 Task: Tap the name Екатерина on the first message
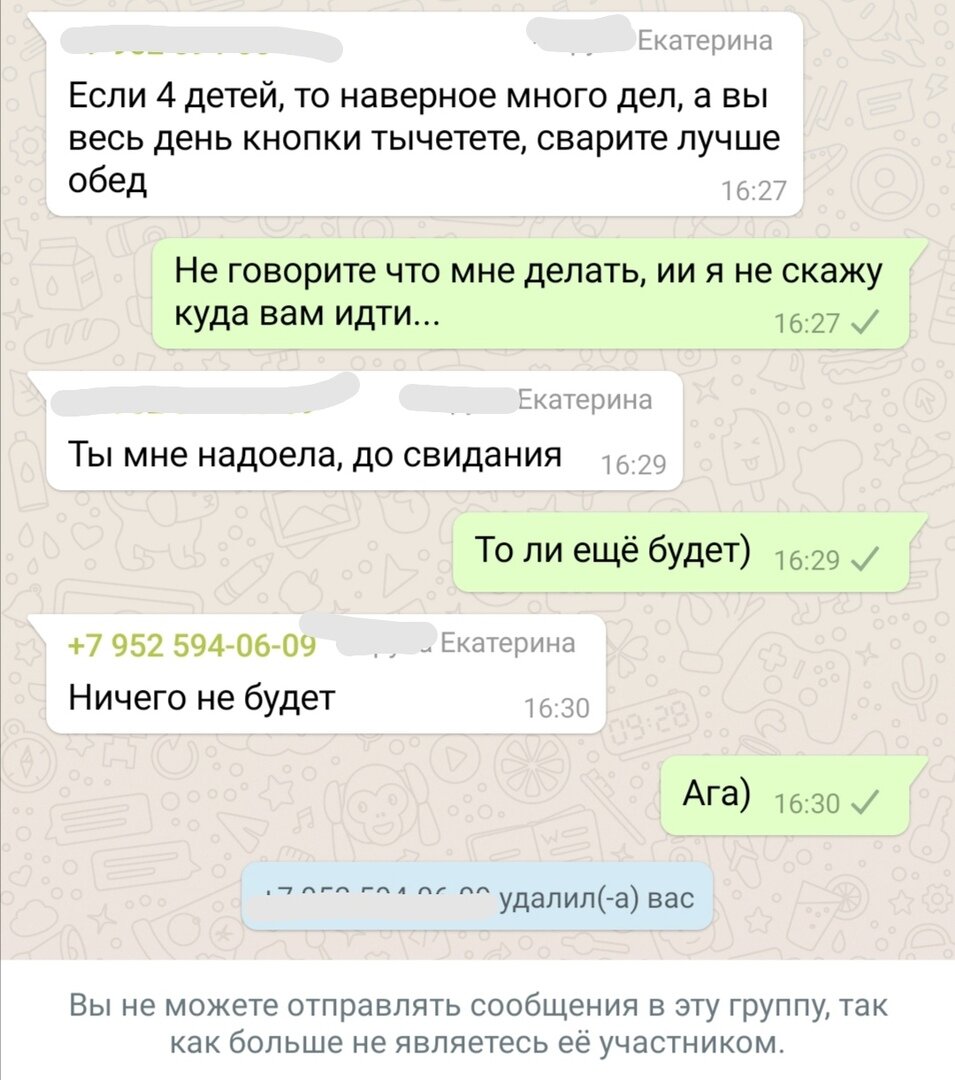pos(704,41)
